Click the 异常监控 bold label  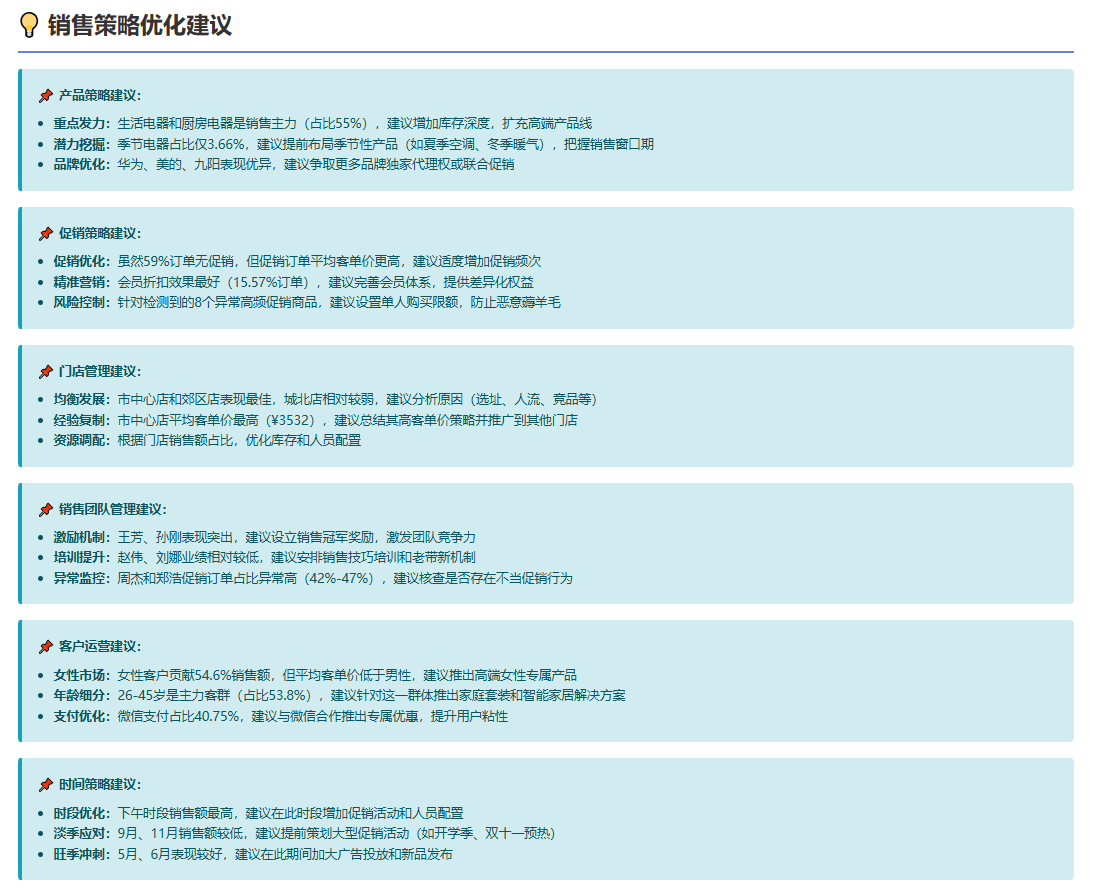(82, 579)
